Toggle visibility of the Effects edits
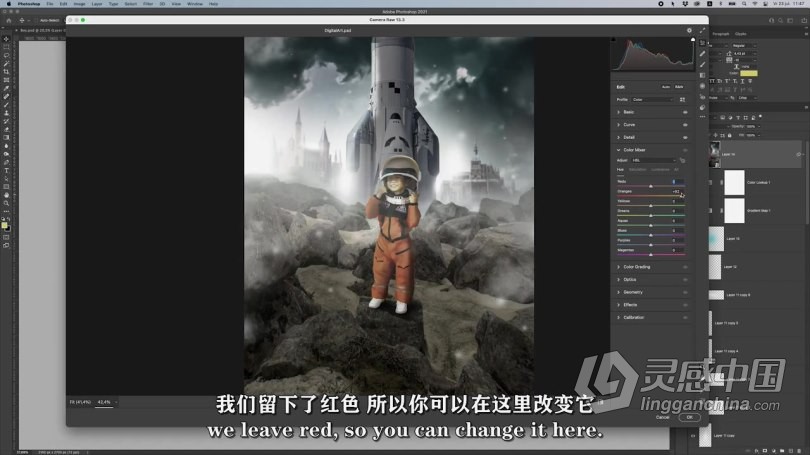 tap(685, 305)
